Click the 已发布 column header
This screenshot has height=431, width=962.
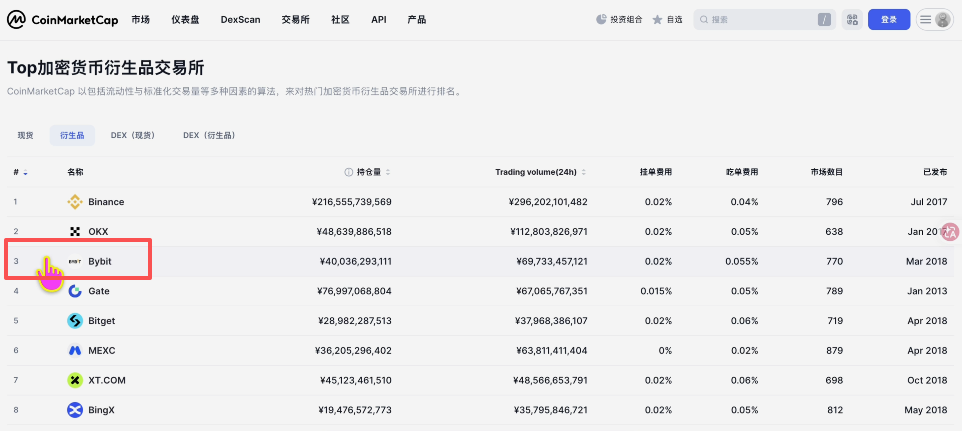(935, 172)
